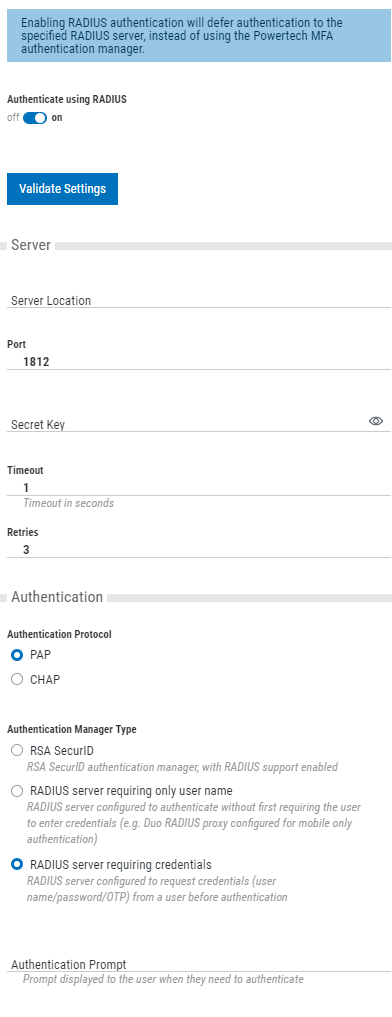The height and width of the screenshot is (1017, 392).
Task: Toggle Authenticate using RADIUS switch
Action: [35, 118]
